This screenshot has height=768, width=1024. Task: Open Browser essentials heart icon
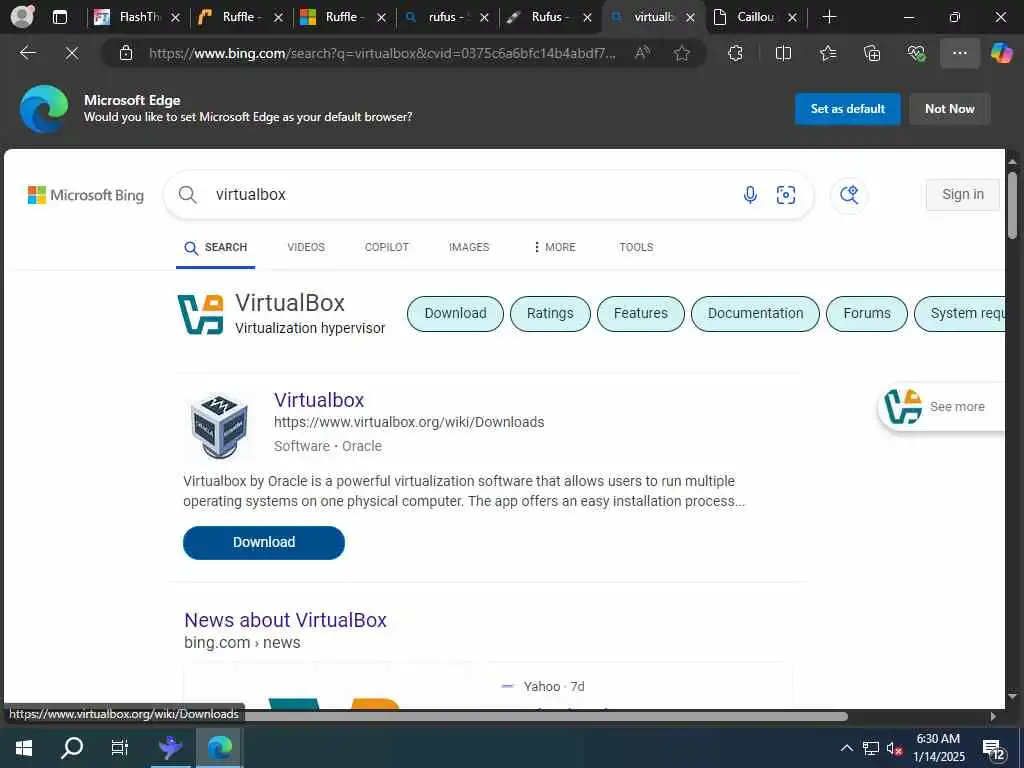[916, 53]
